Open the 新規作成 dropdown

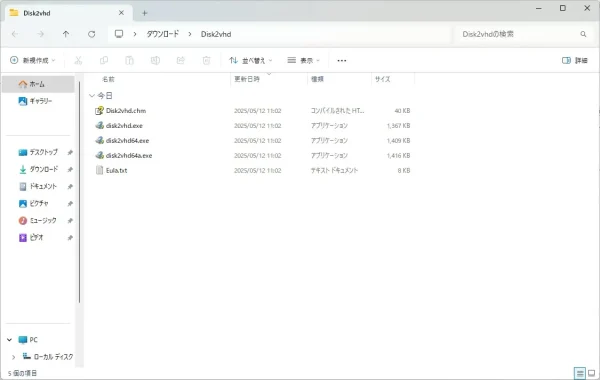[33, 60]
